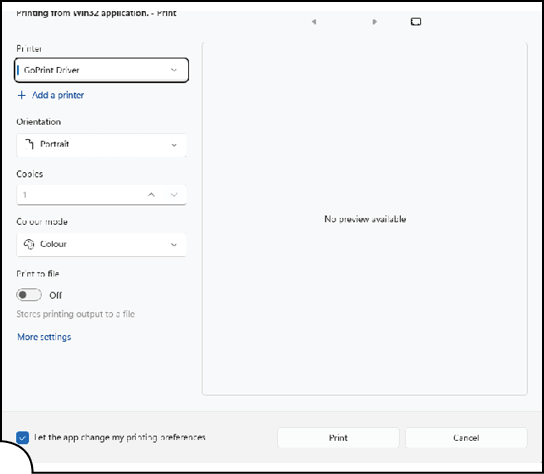Click the Printer dropdown chevron
544x474 pixels.
174,70
